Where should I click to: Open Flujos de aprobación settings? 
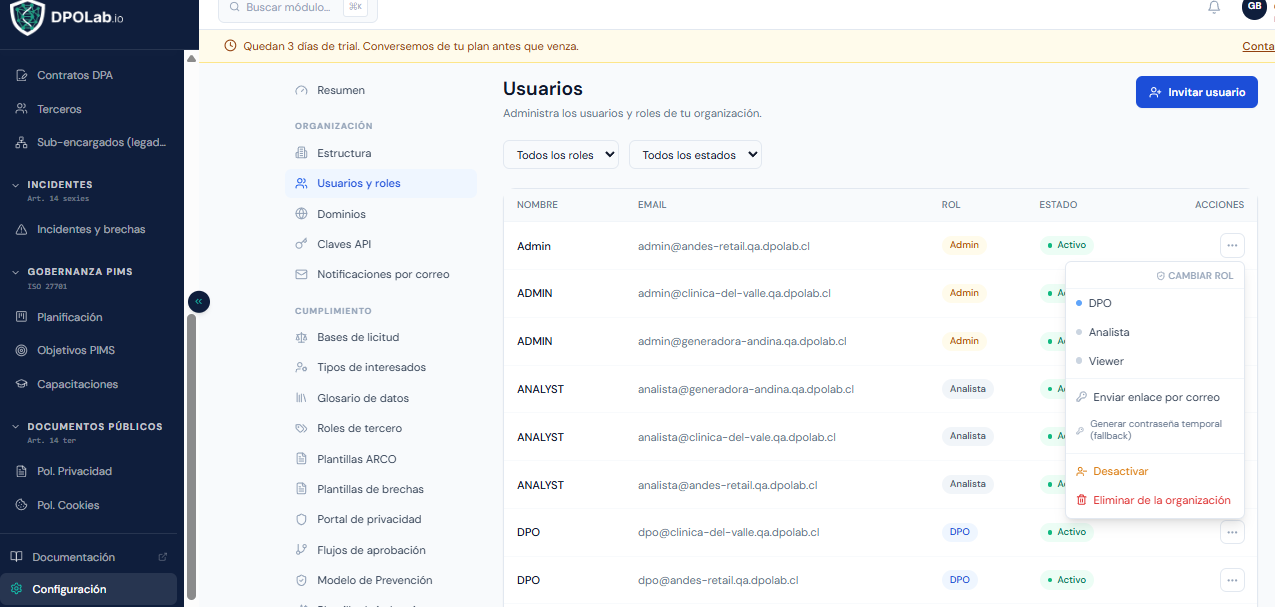pyautogui.click(x=381, y=550)
